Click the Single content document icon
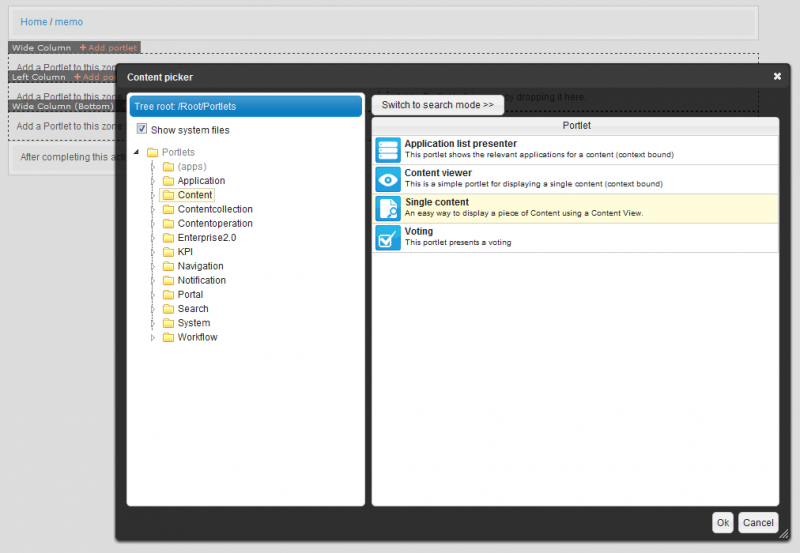The width and height of the screenshot is (800, 553). pos(388,209)
